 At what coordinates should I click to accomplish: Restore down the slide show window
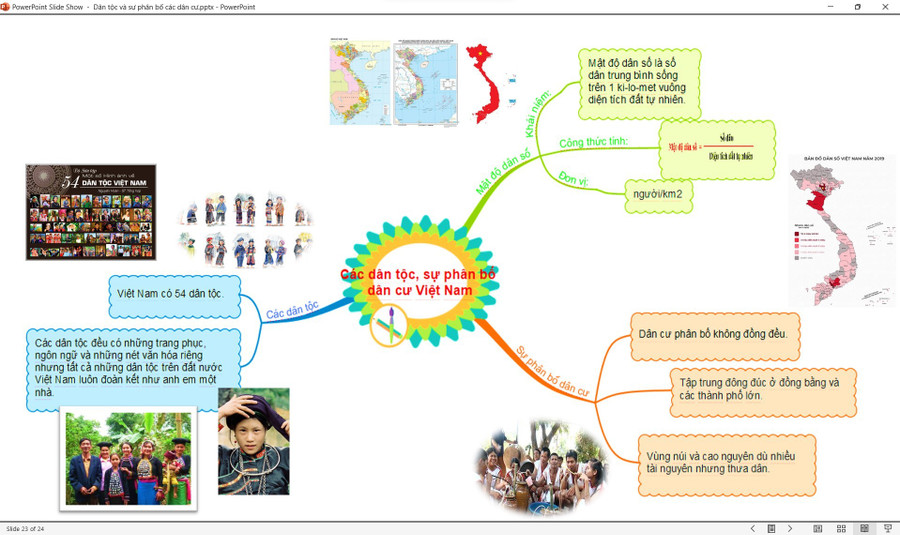(857, 6)
